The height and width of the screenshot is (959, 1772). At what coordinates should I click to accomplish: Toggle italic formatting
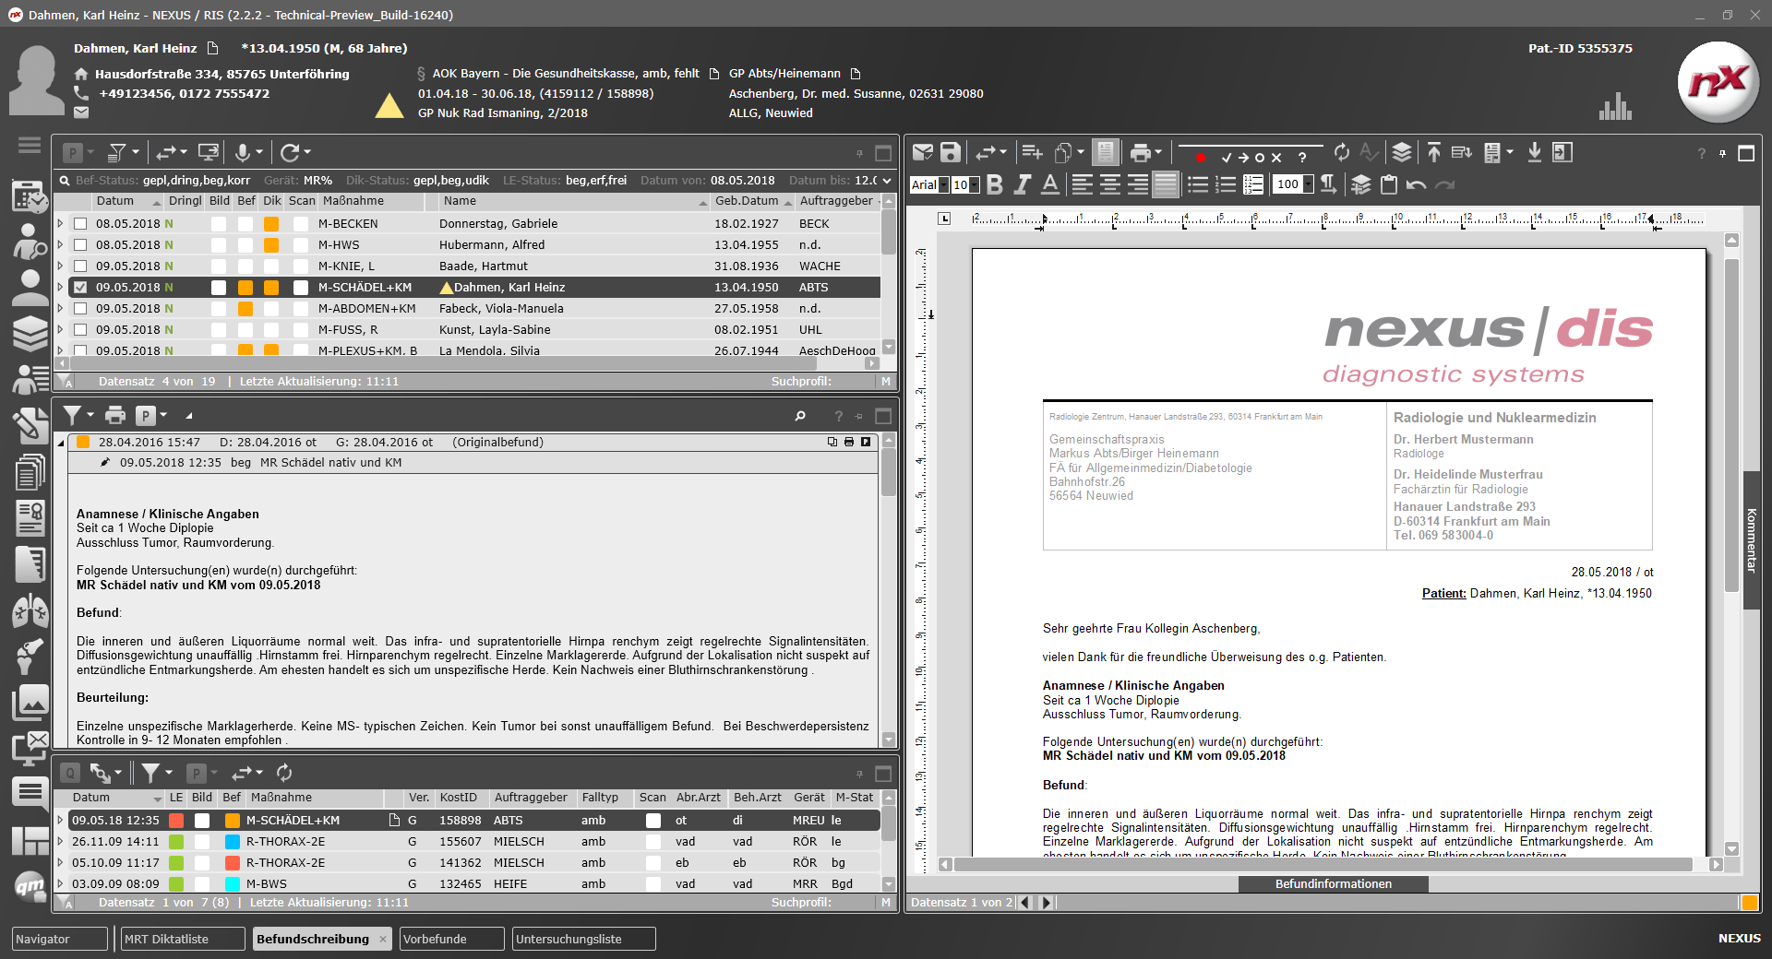[1022, 185]
